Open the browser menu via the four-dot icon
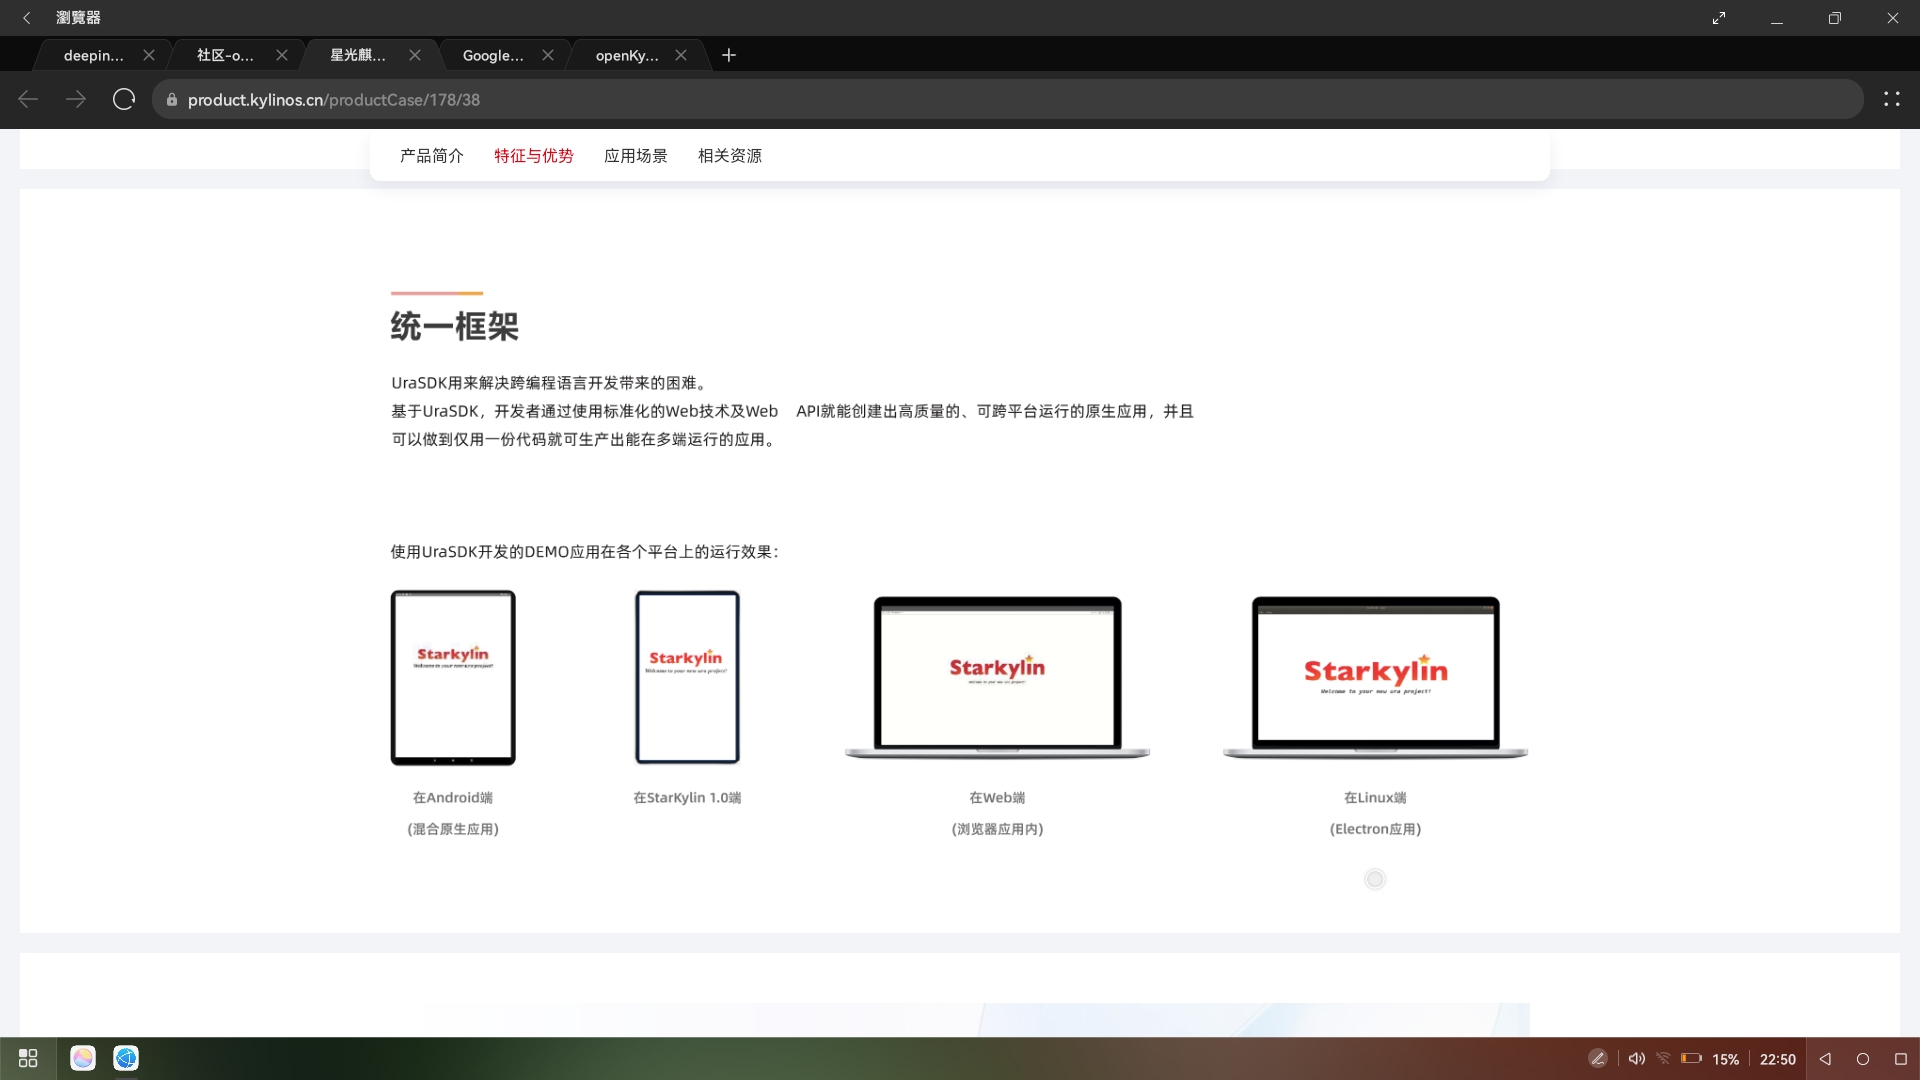Image resolution: width=1920 pixels, height=1080 pixels. 1892,99
